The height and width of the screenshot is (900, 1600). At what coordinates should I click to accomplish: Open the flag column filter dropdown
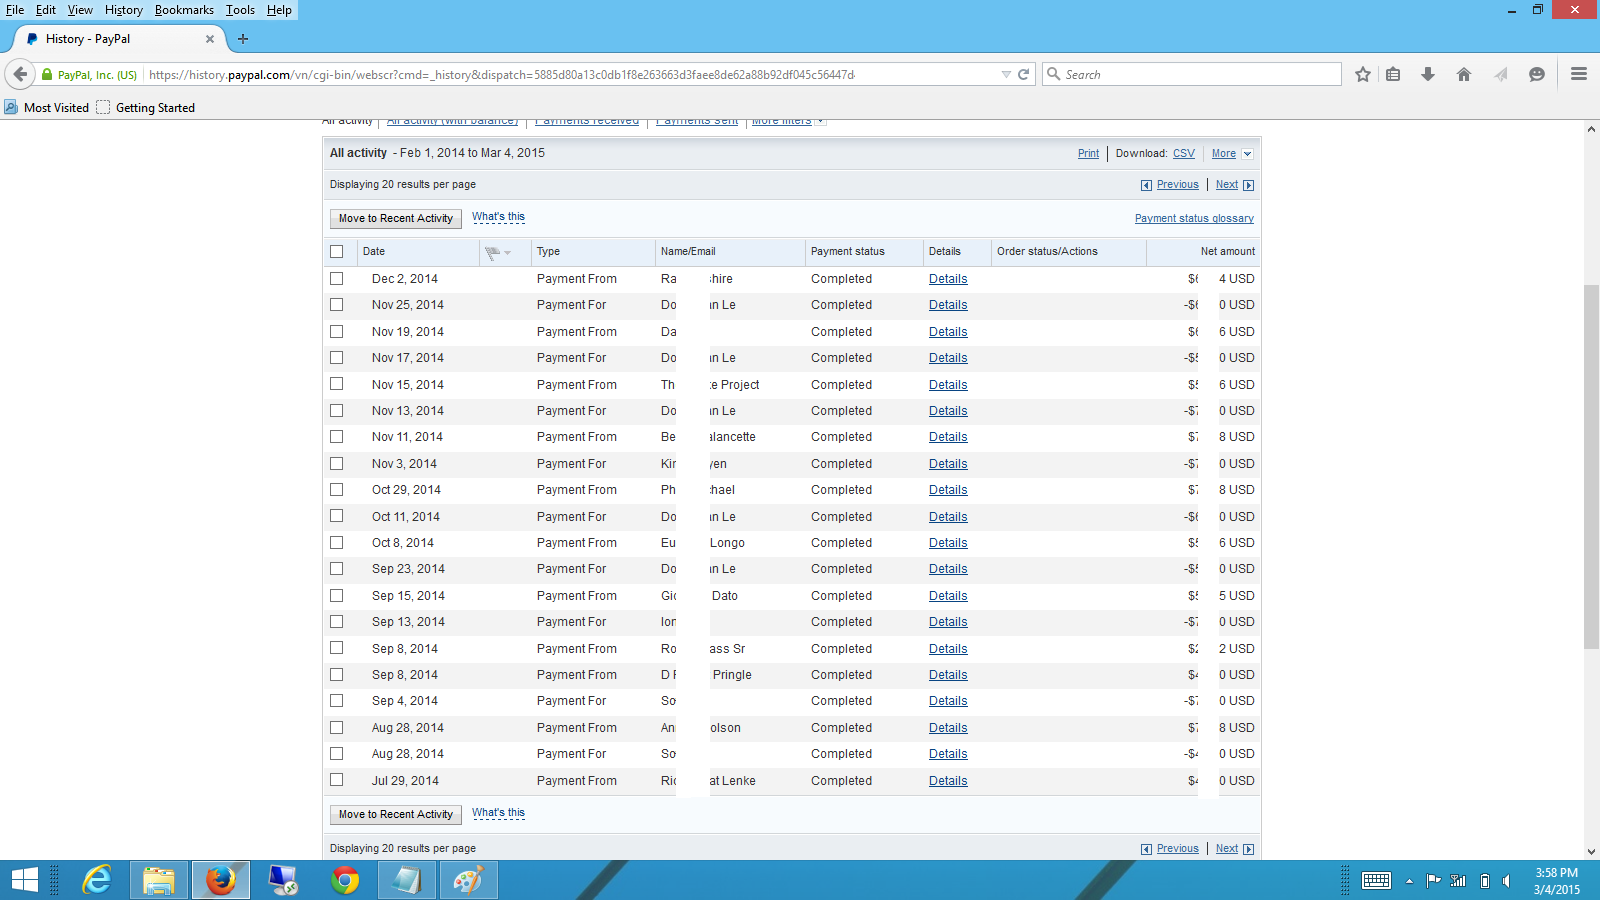click(497, 252)
